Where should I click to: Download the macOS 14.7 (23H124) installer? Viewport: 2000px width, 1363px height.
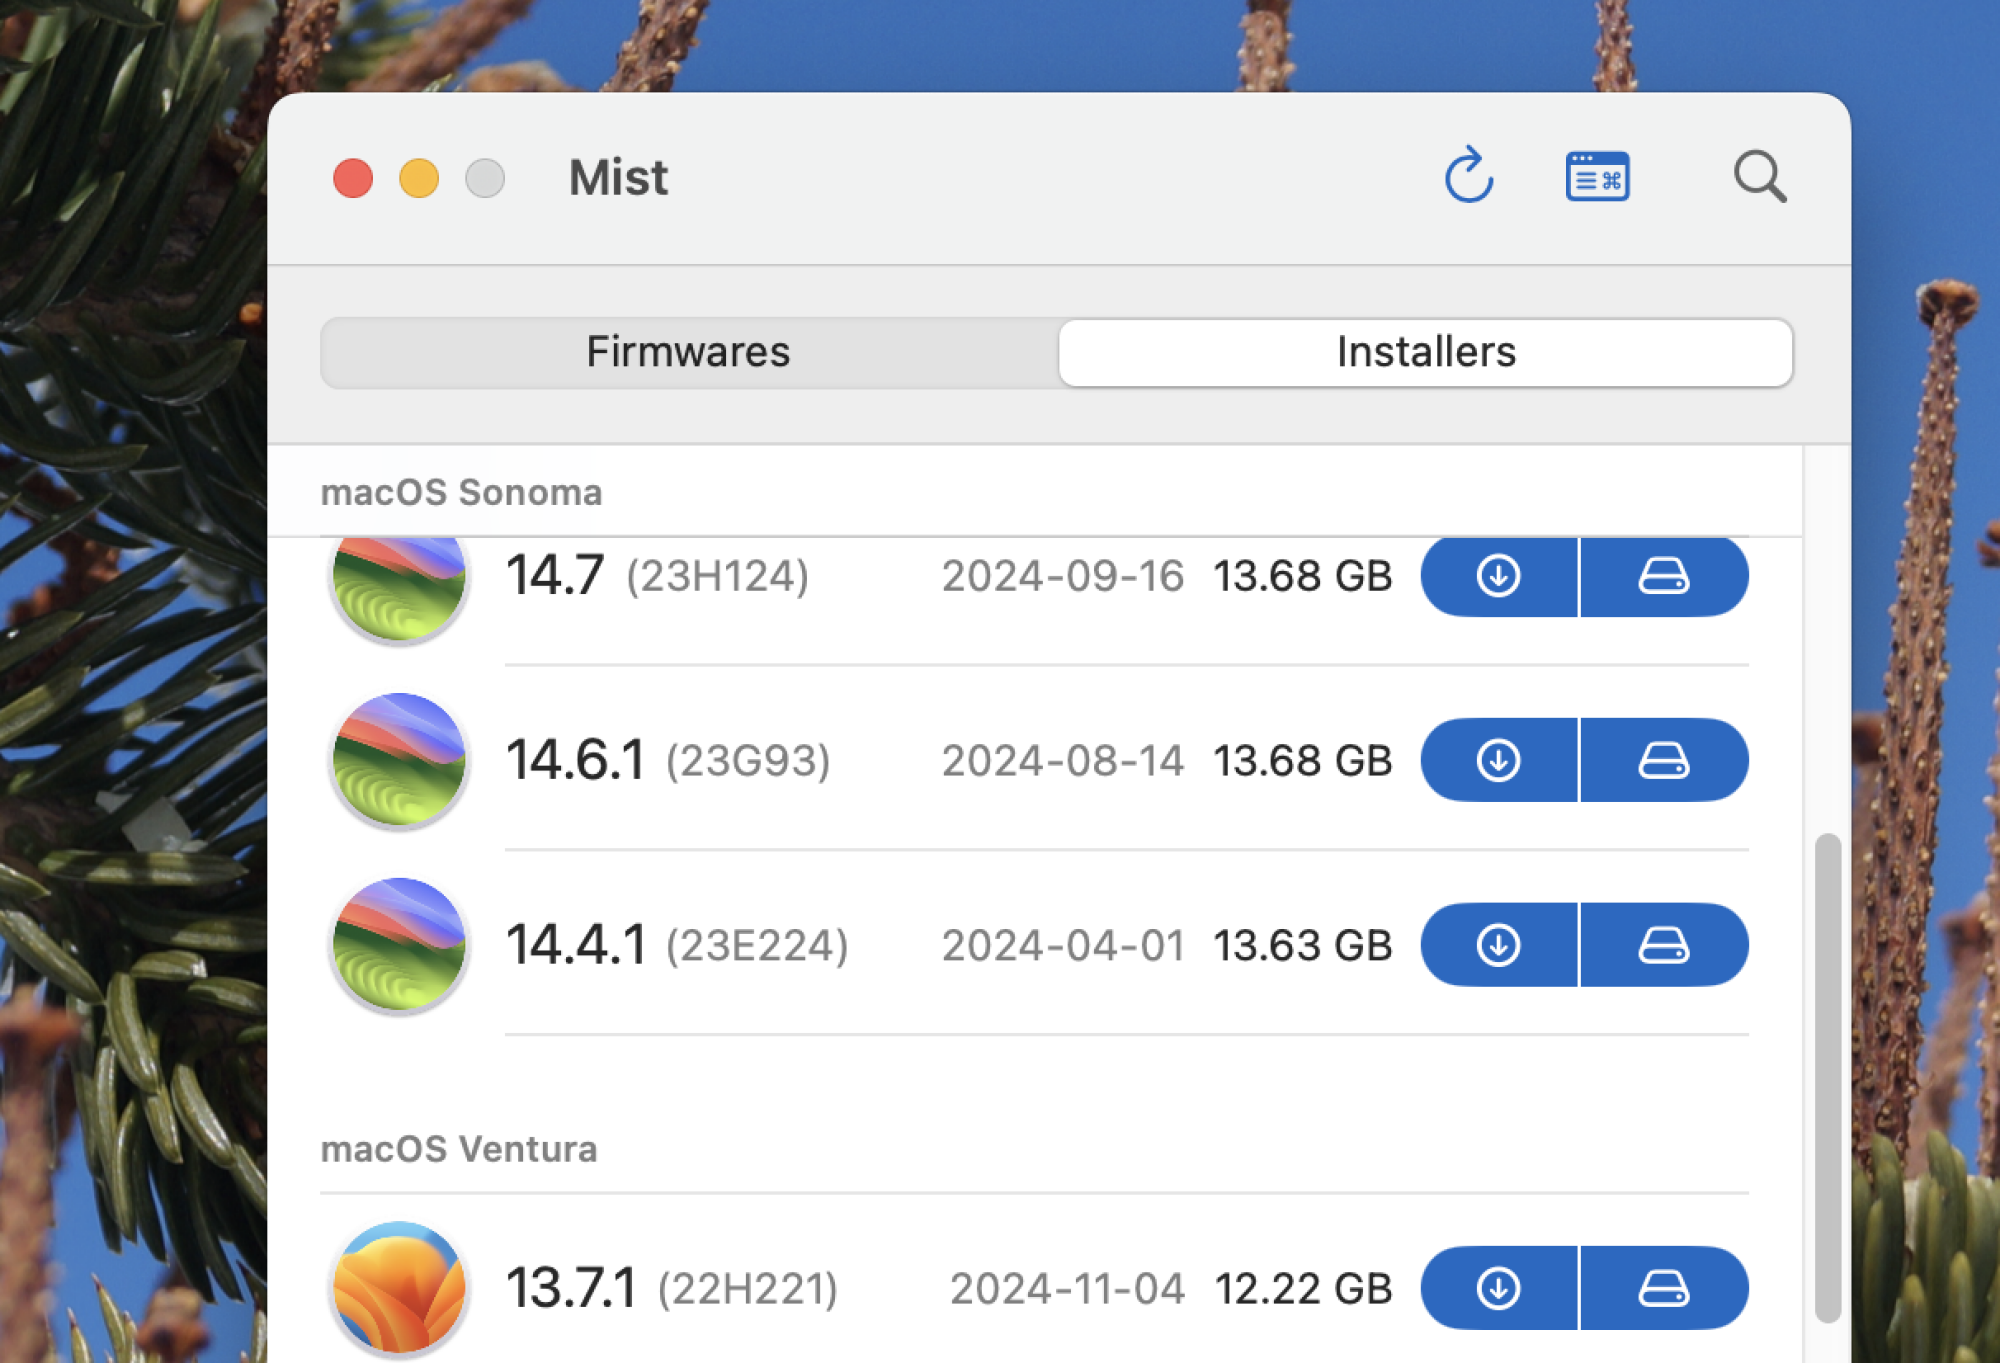tap(1498, 576)
